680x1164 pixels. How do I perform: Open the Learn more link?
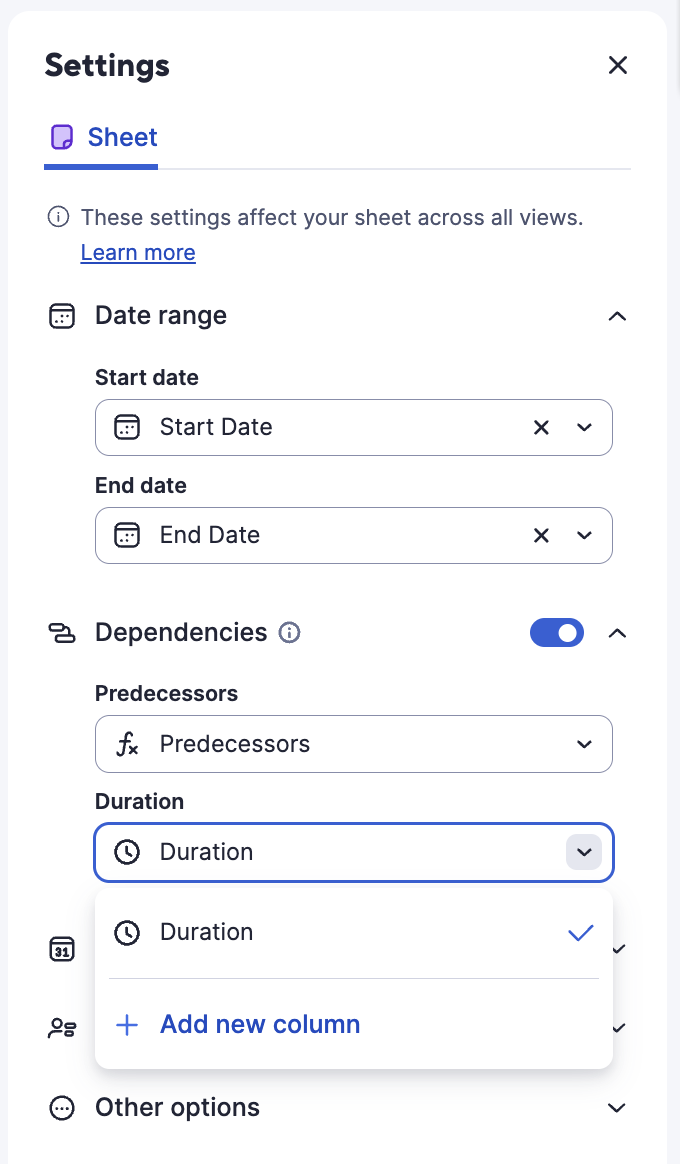[x=137, y=252]
